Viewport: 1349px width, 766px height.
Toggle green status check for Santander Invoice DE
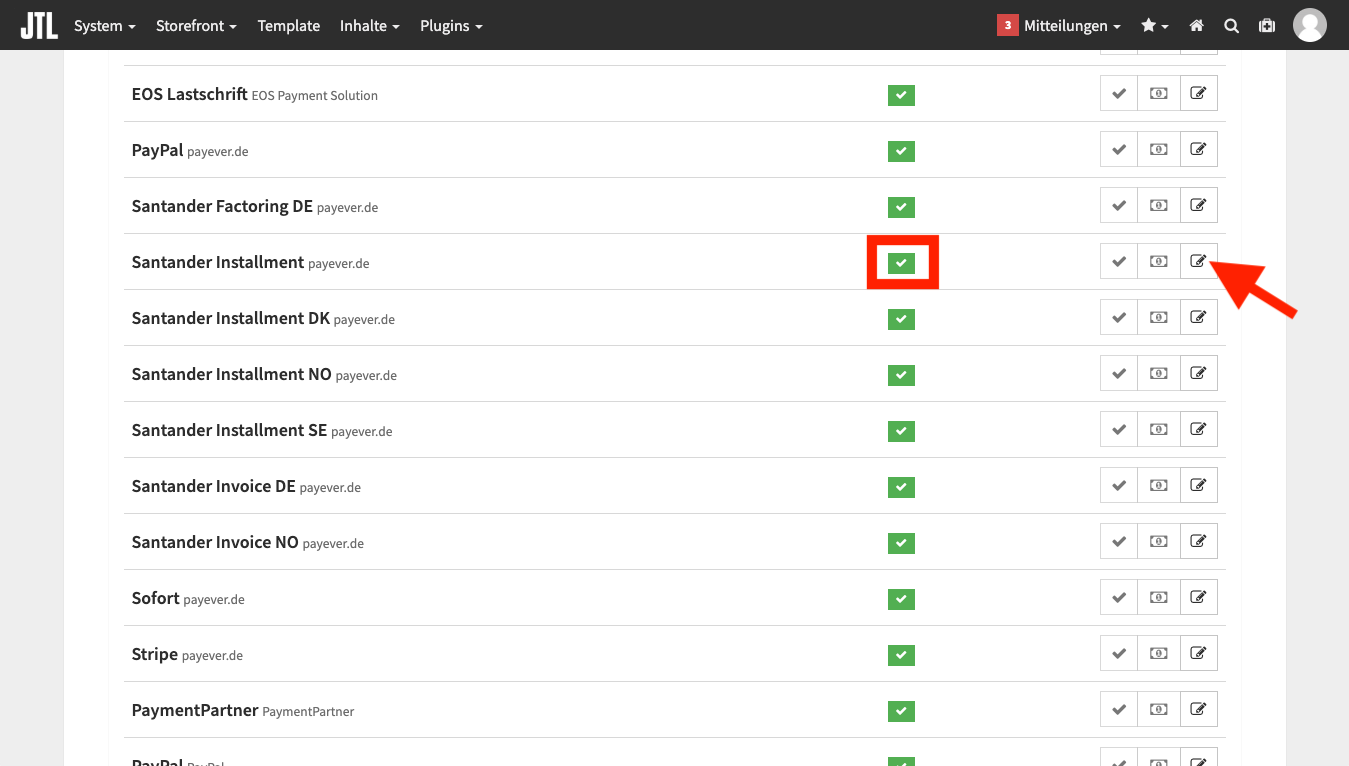coord(901,487)
